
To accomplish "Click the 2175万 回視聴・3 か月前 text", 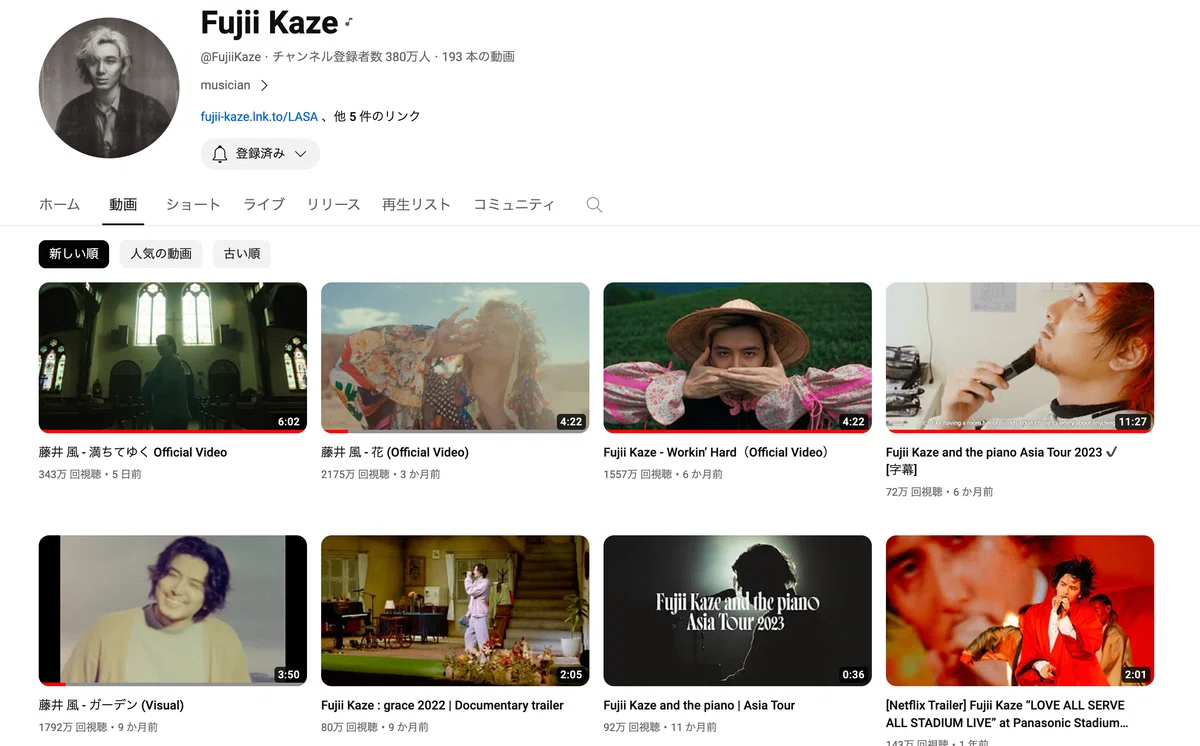I will click(x=381, y=474).
